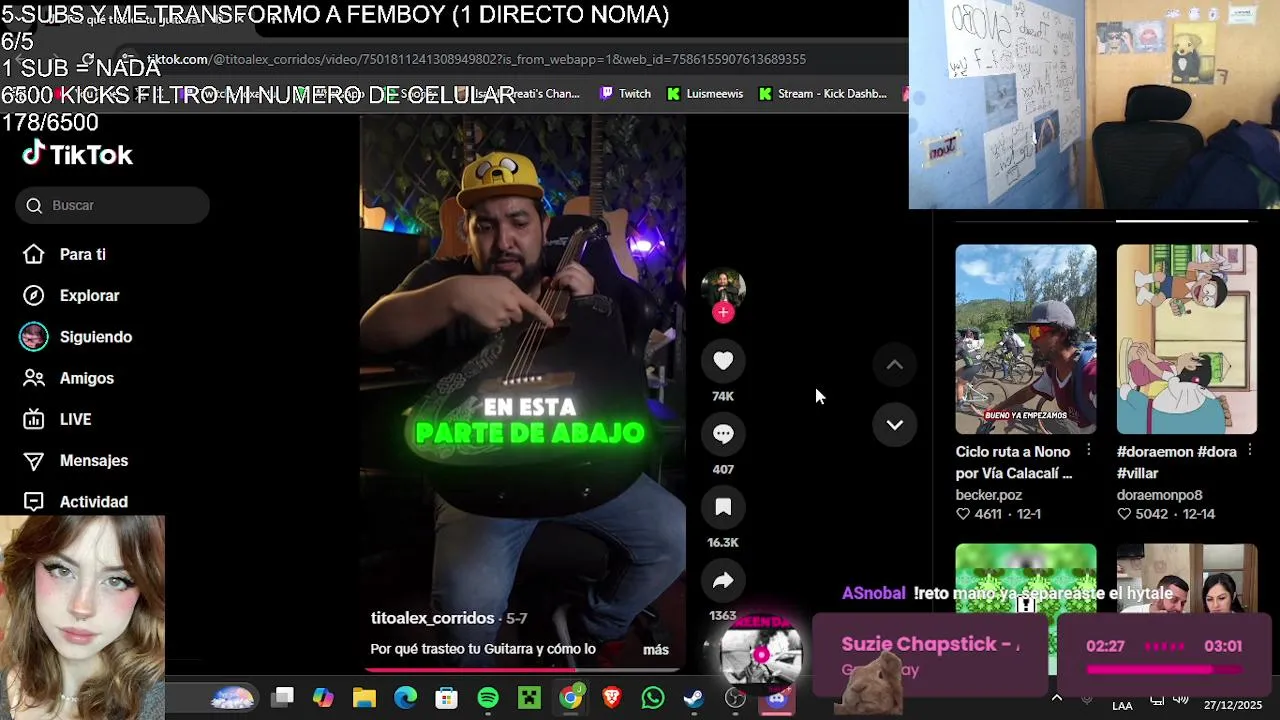Seek on the red video progress bar
The image size is (1280, 720).
[x=523, y=670]
